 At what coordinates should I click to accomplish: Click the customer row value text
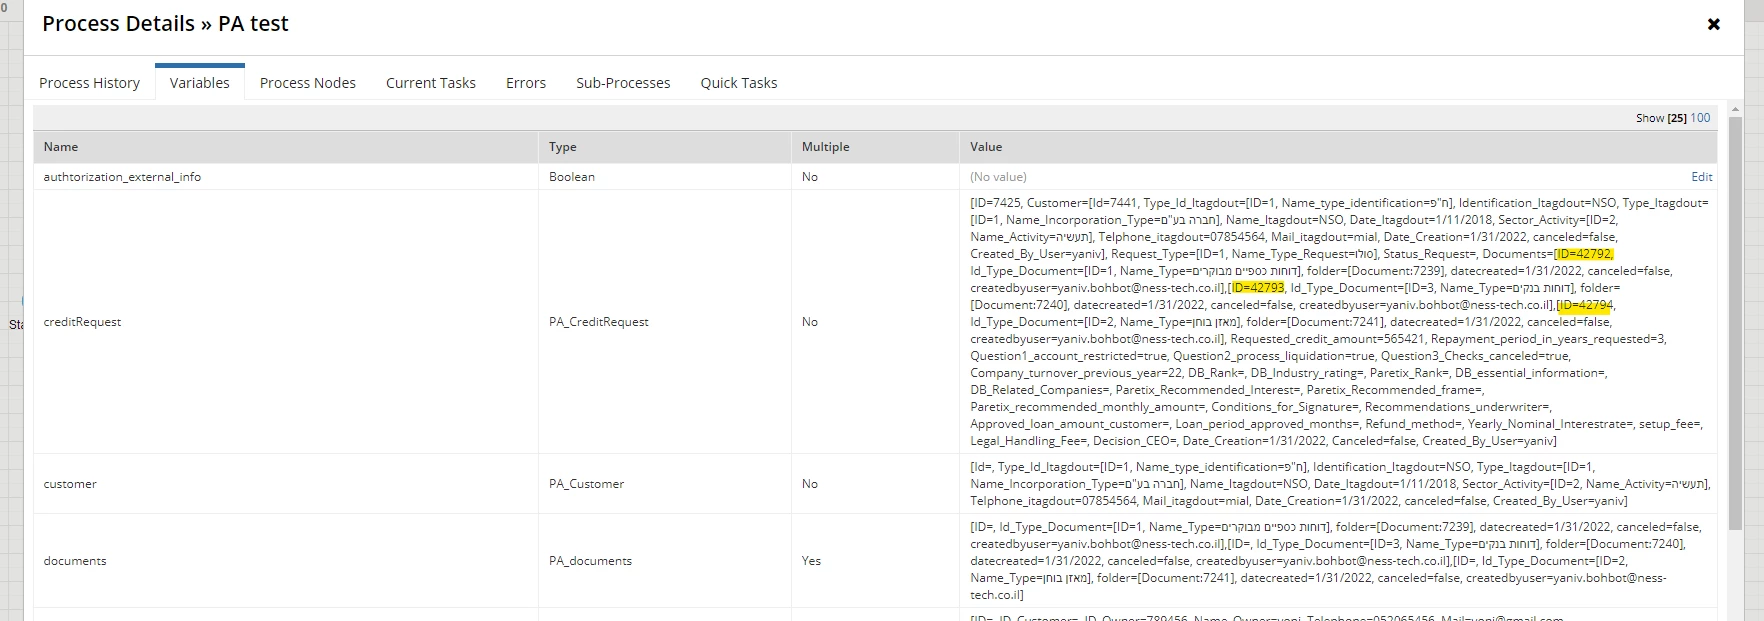(x=1340, y=484)
